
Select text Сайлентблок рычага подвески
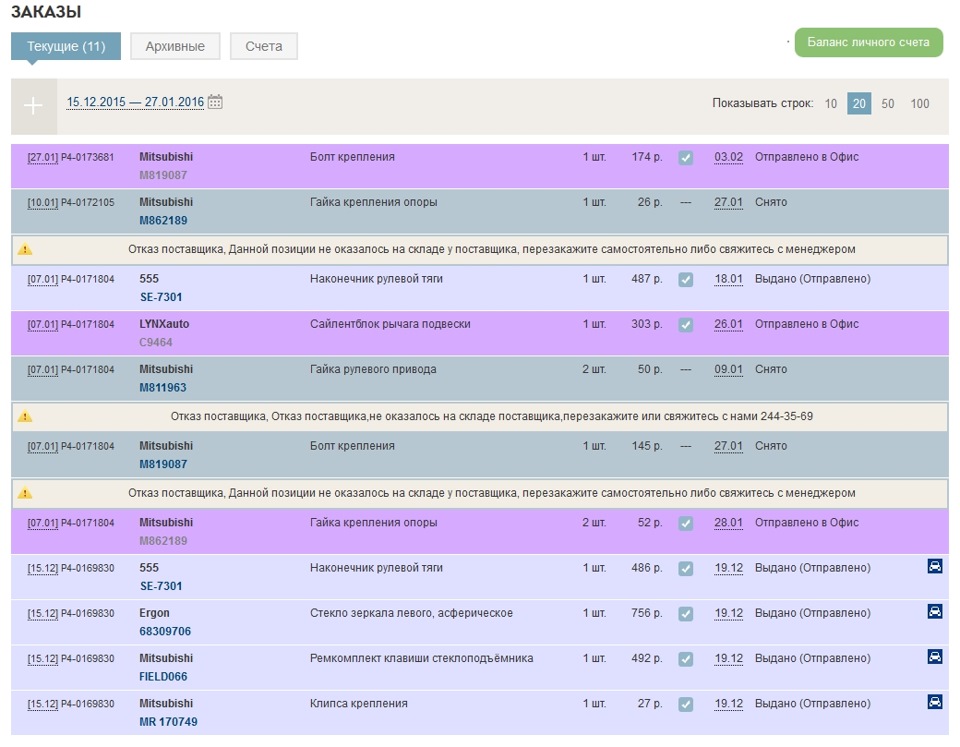point(390,324)
